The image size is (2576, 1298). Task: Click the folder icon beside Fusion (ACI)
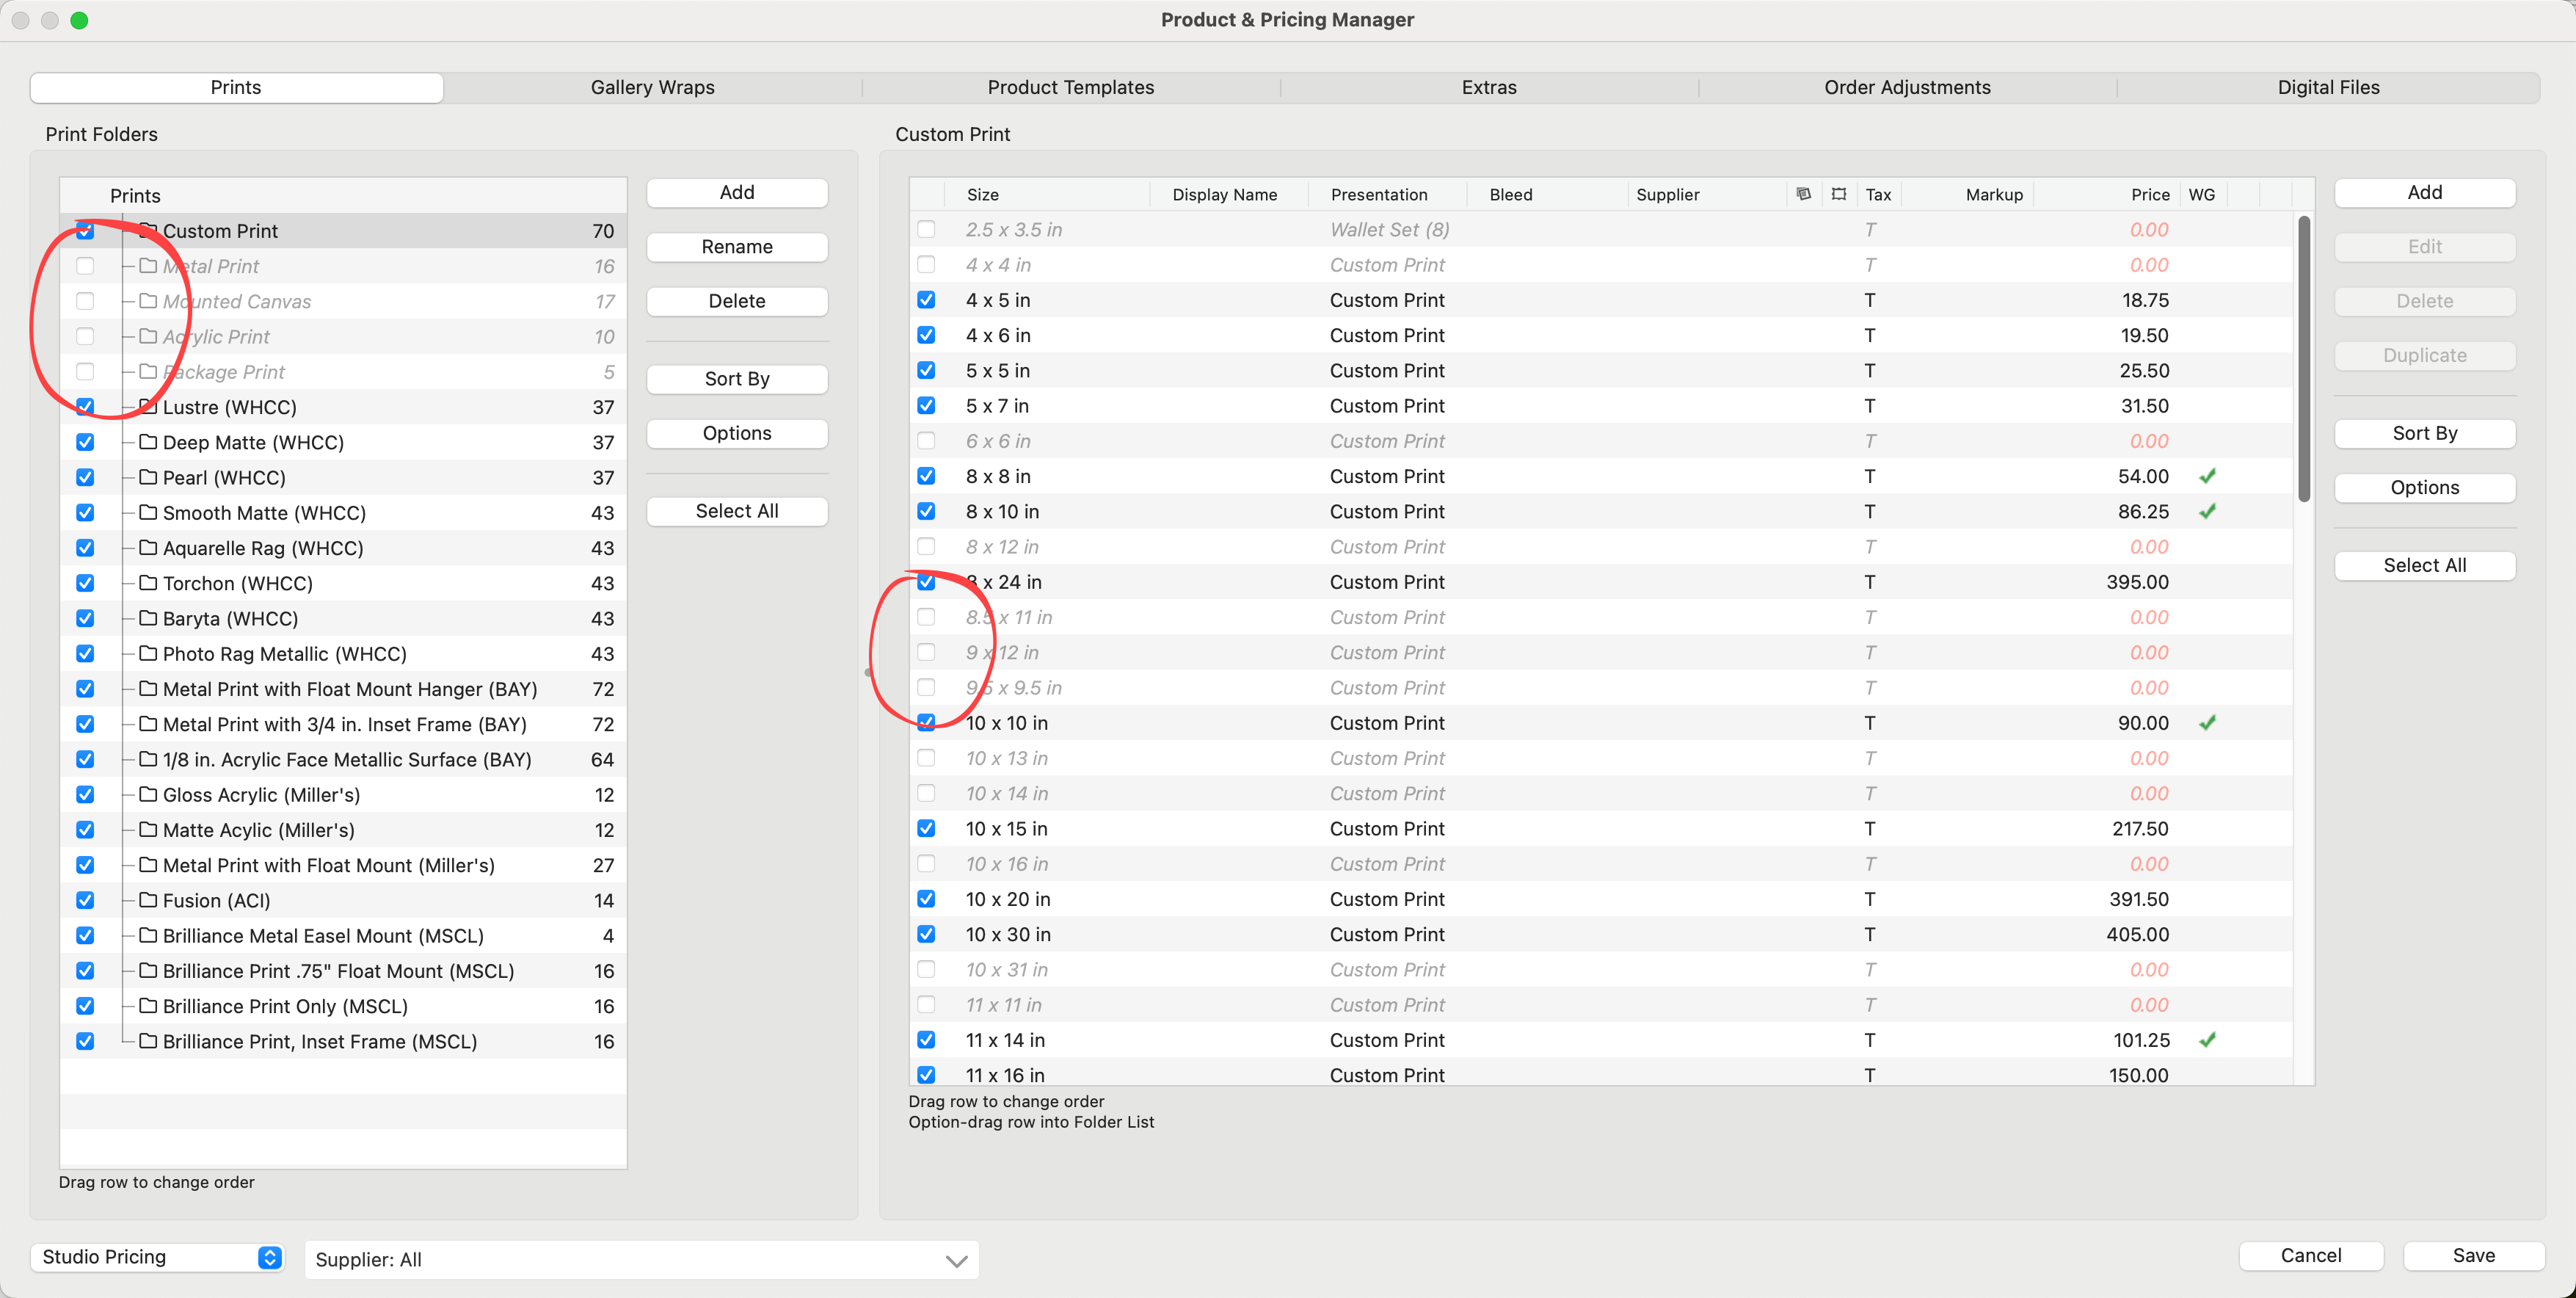[148, 900]
